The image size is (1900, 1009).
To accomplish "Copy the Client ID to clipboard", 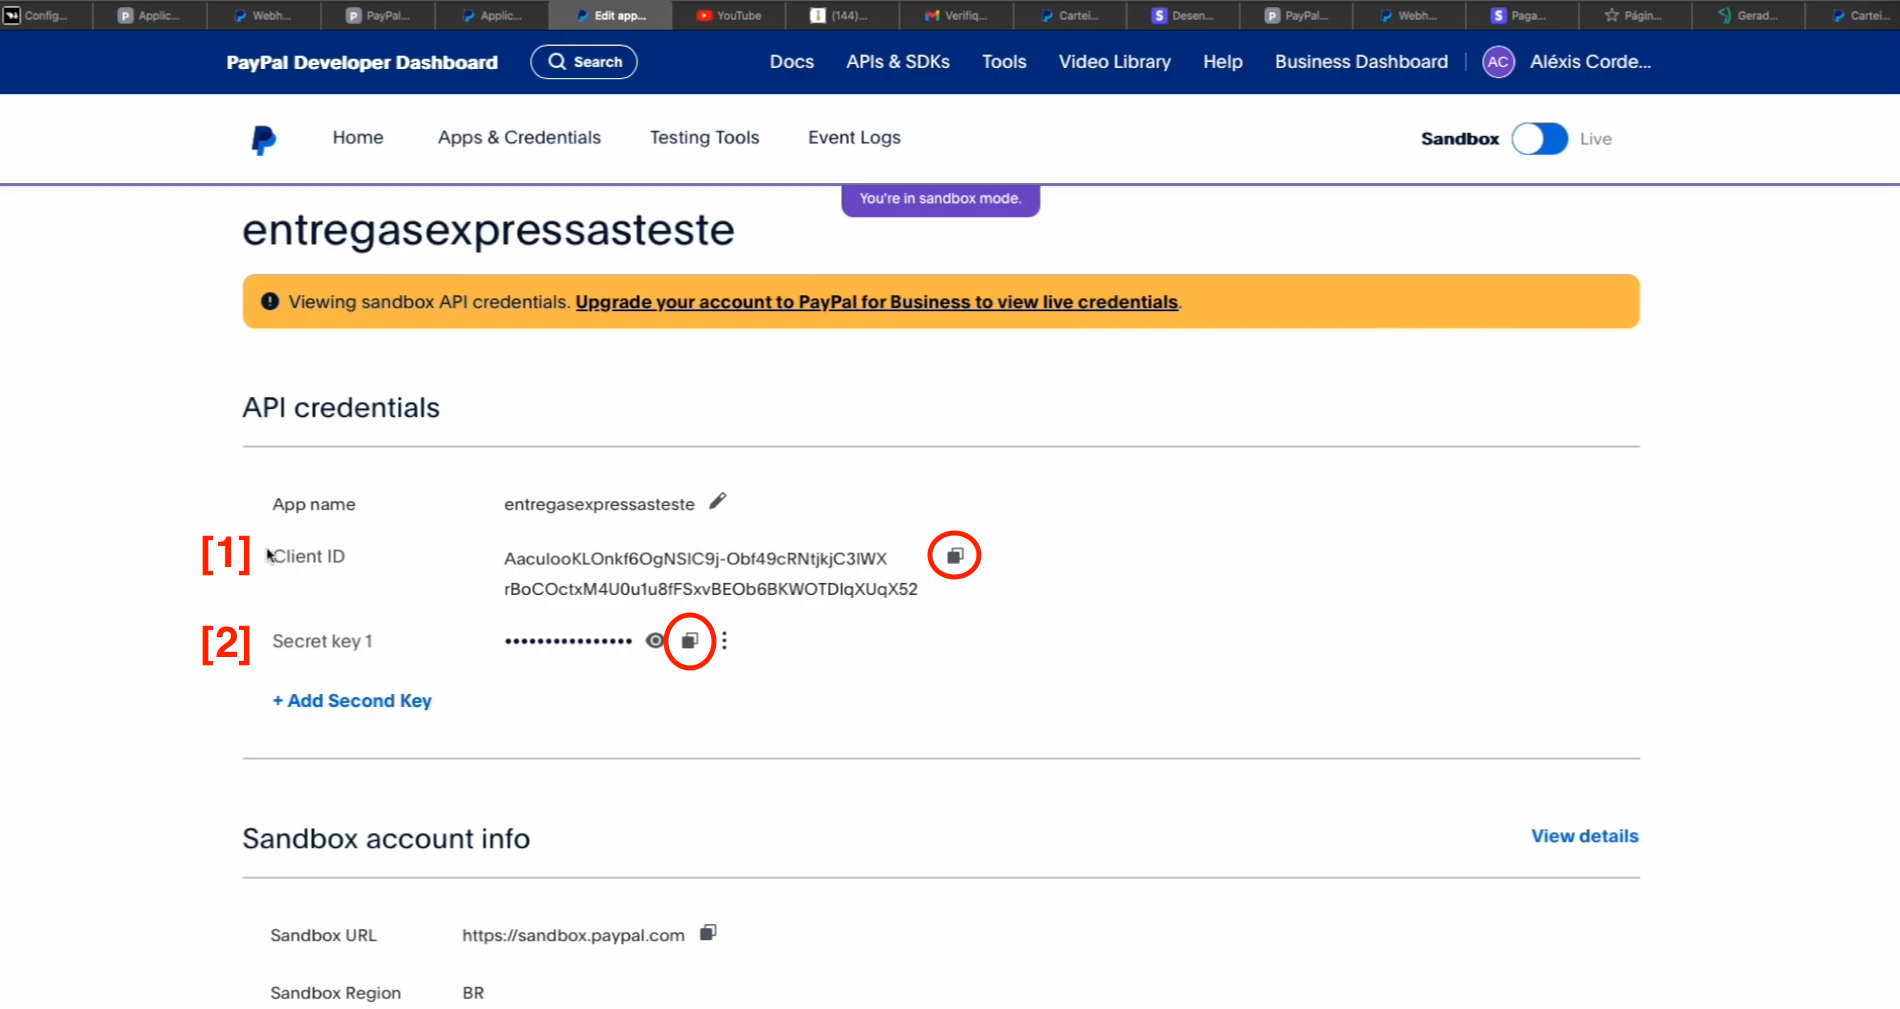I will 955,556.
